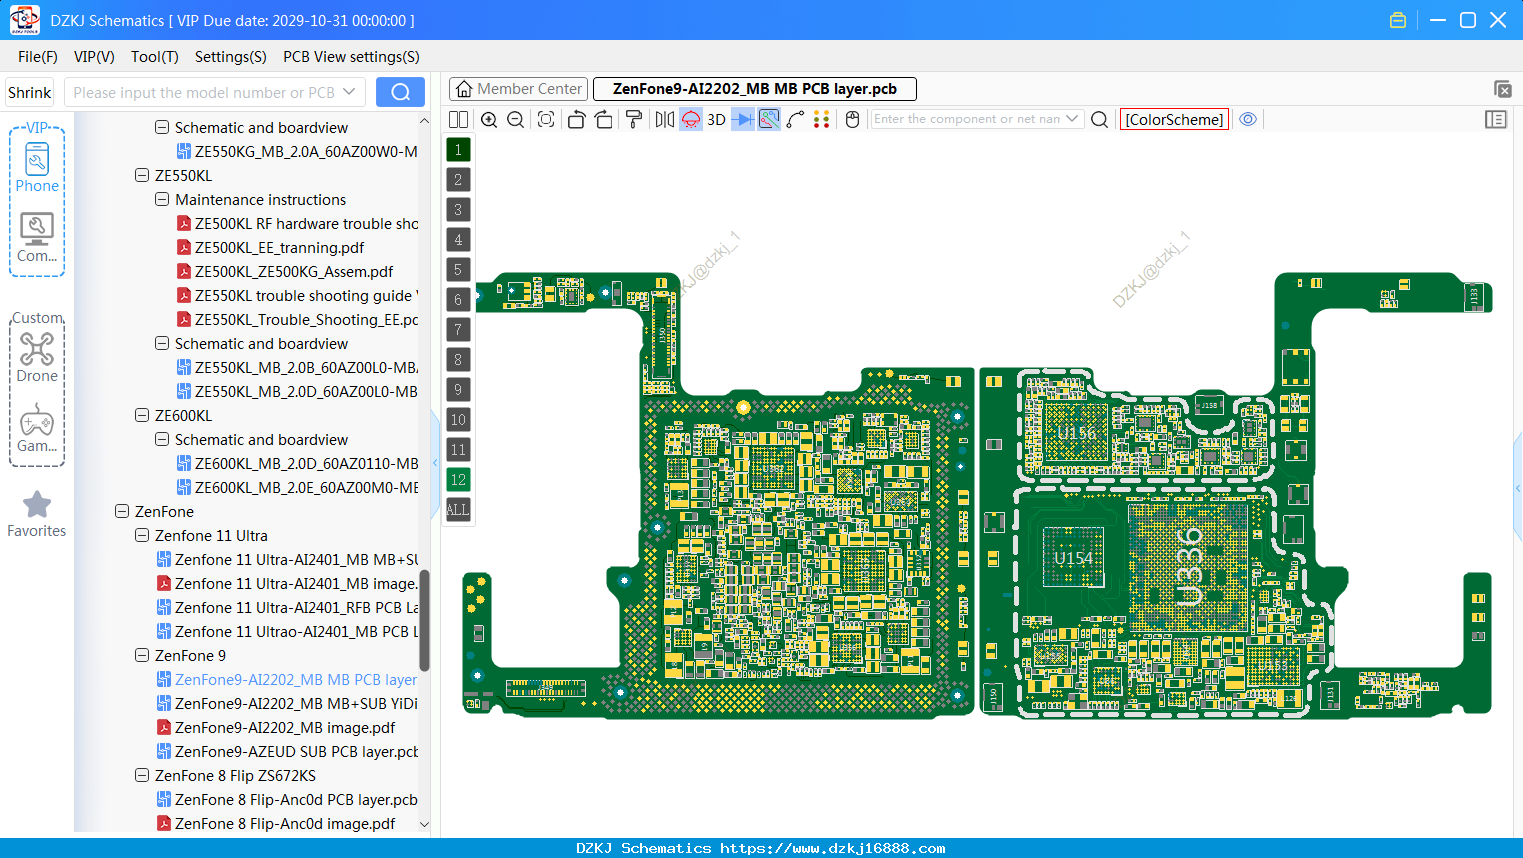Select PCB layer 2

pyautogui.click(x=458, y=180)
